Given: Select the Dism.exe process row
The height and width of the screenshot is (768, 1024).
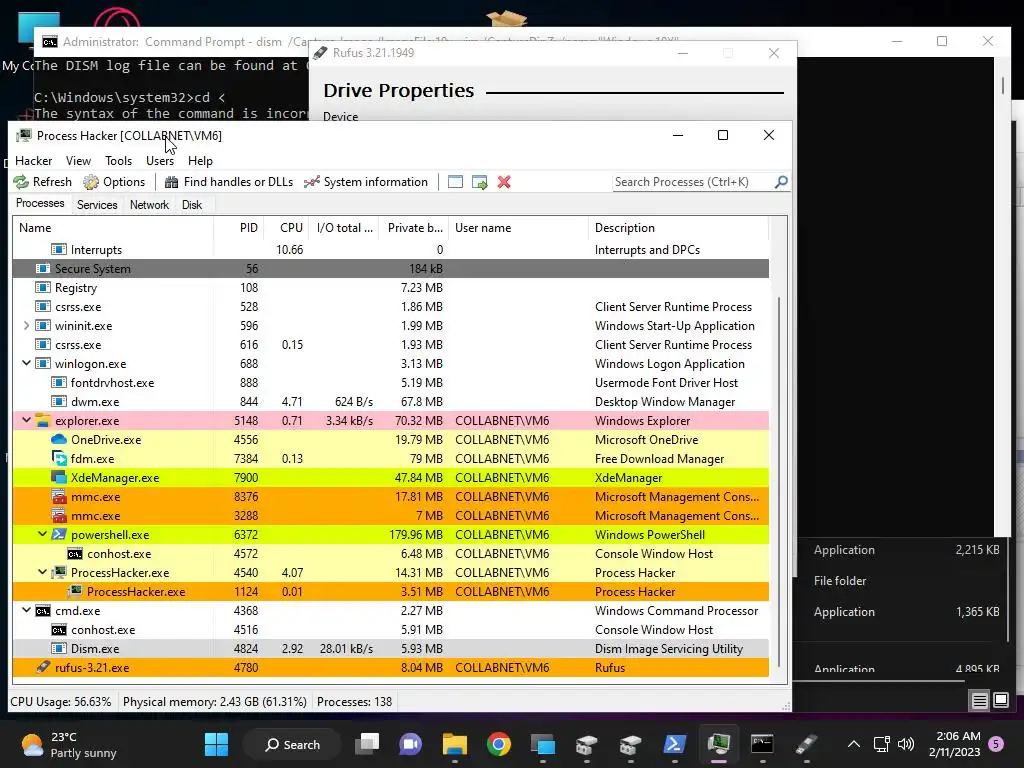Looking at the screenshot, I should 391,648.
